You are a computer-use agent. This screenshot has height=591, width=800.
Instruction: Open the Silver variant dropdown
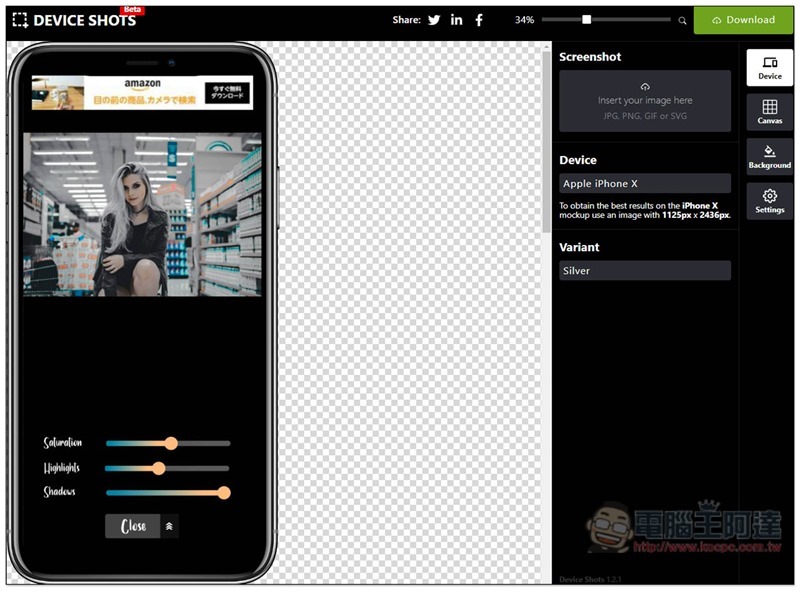point(645,270)
